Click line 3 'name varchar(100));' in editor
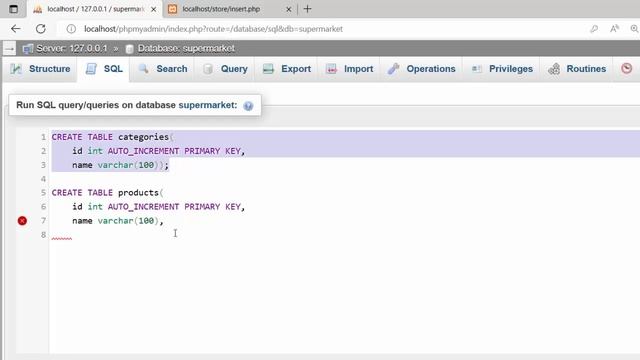Viewport: 640px width, 360px height. (120, 165)
